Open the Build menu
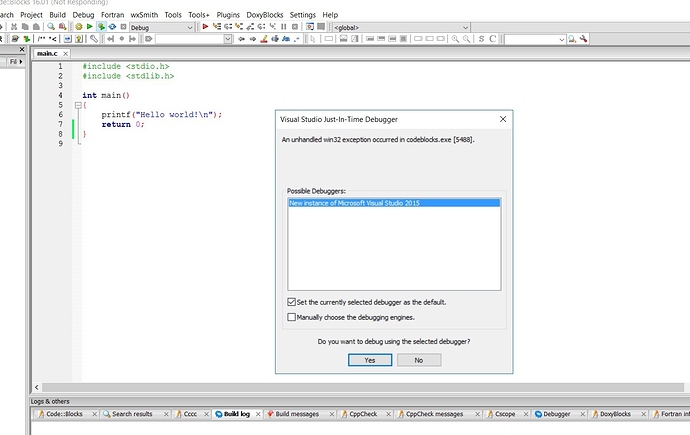 (x=57, y=15)
